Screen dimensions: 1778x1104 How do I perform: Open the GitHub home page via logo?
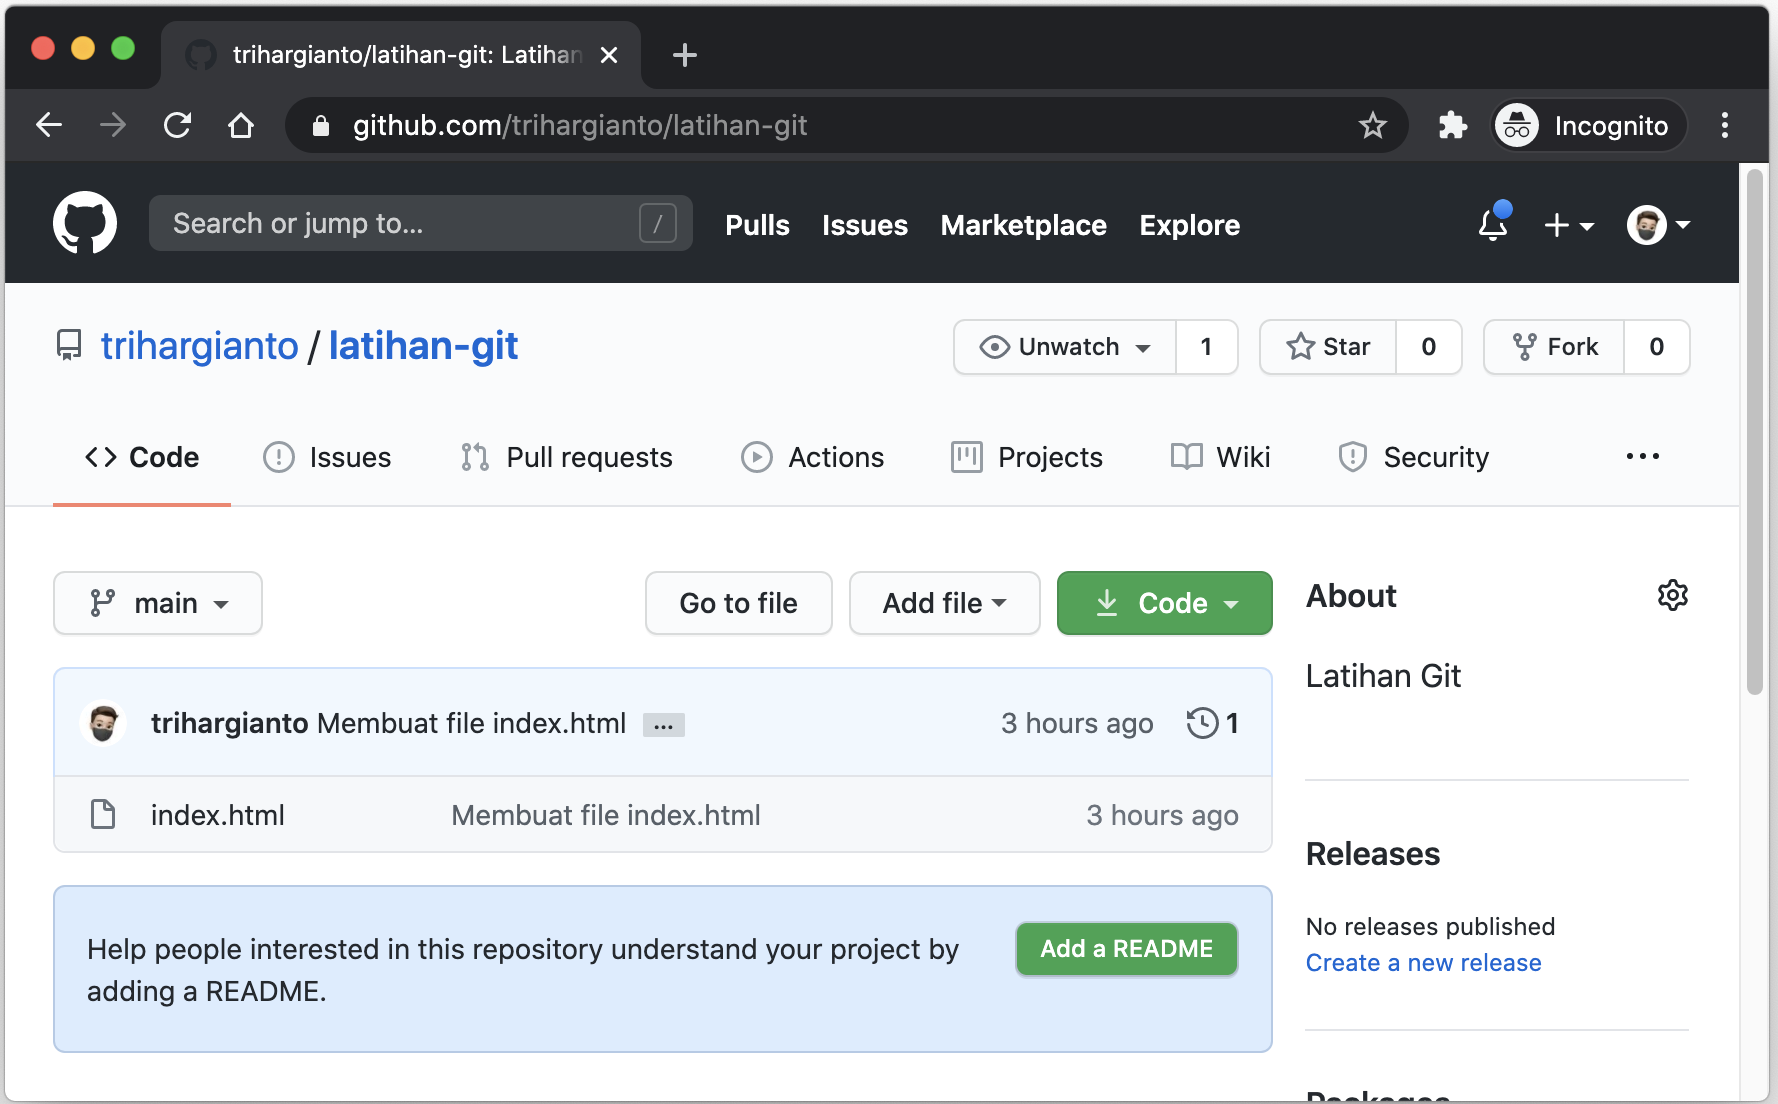[85, 222]
